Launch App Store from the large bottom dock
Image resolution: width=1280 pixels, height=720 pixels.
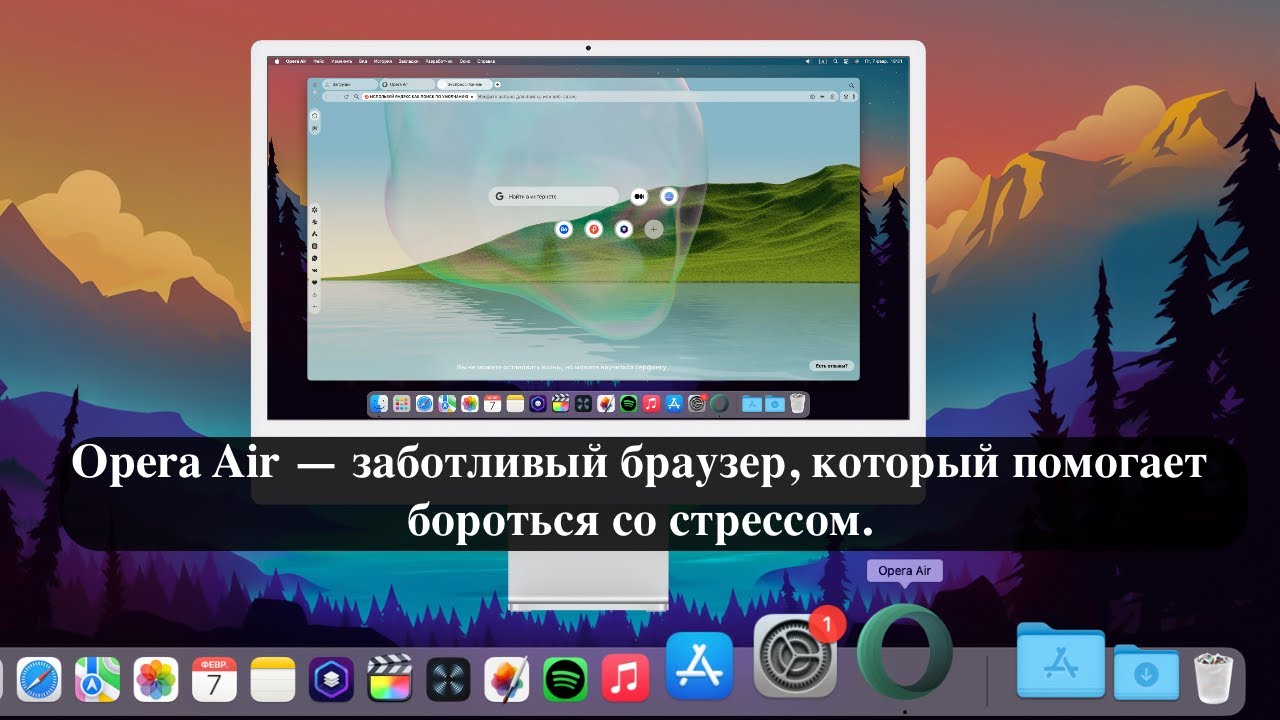700,665
